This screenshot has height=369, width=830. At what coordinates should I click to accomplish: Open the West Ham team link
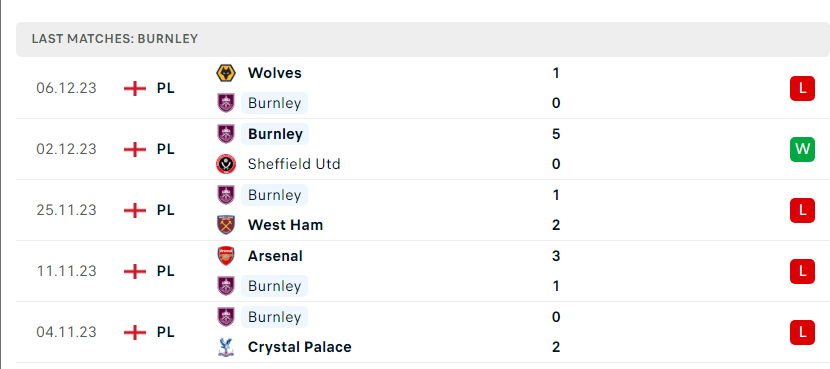click(x=285, y=225)
